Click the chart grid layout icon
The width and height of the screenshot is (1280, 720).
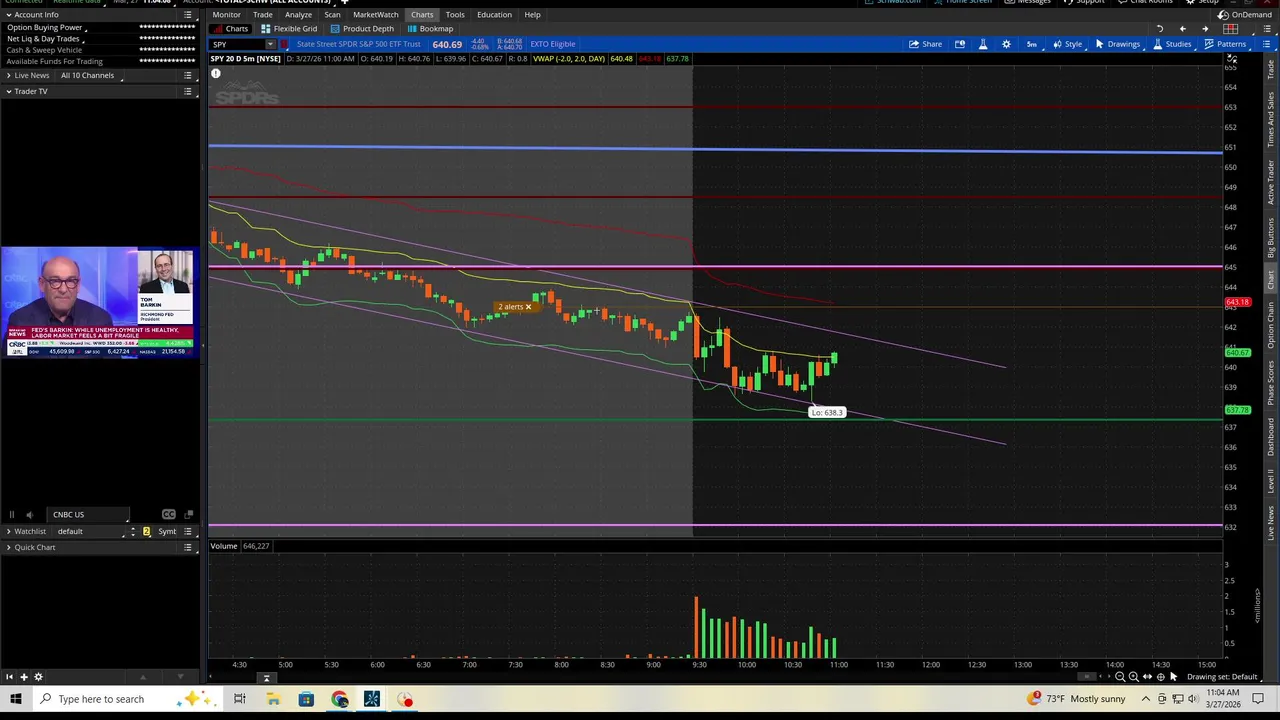pos(1231,29)
